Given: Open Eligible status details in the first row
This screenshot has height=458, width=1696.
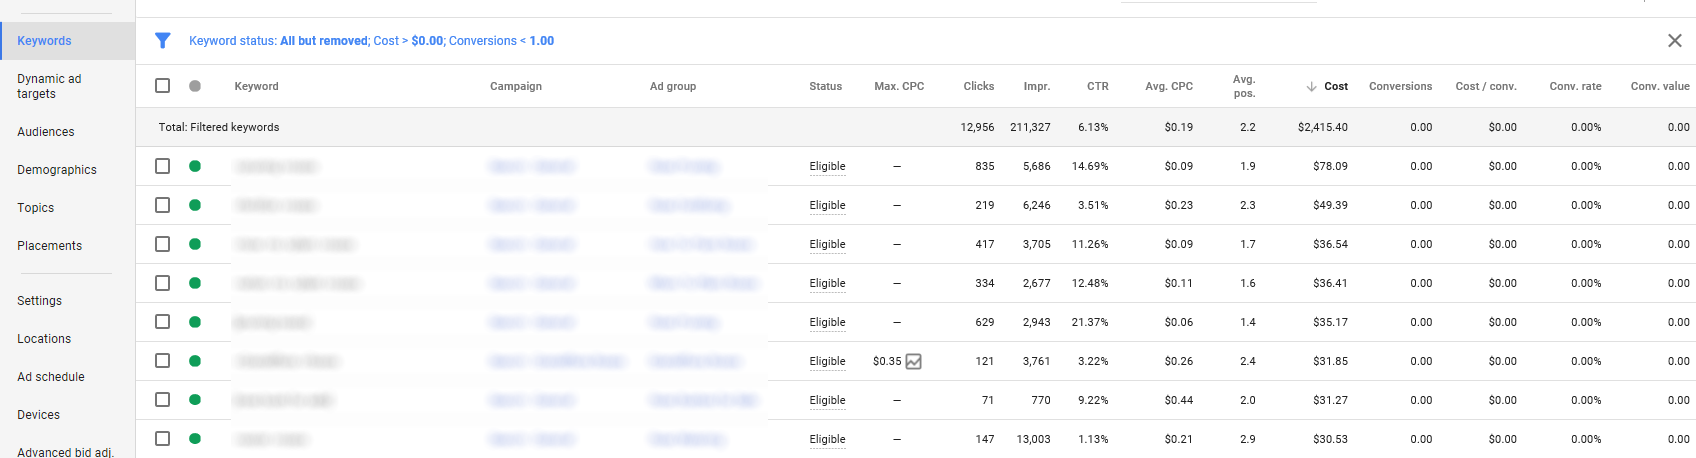Looking at the screenshot, I should coord(827,167).
